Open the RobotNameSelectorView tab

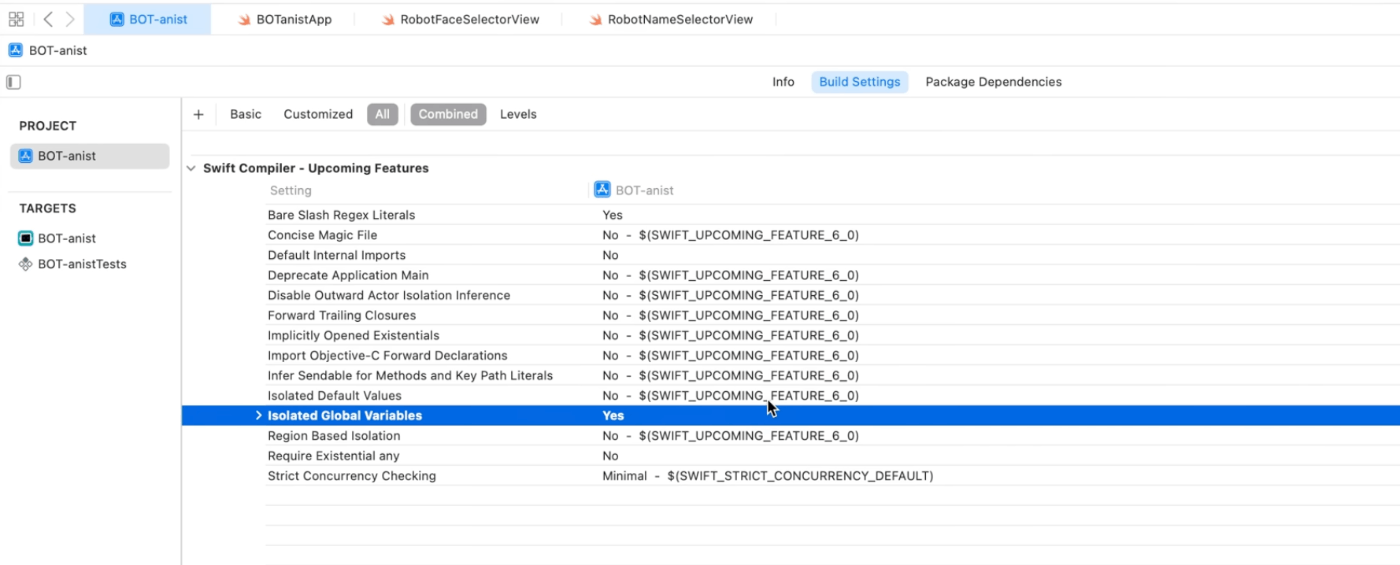(x=671, y=19)
